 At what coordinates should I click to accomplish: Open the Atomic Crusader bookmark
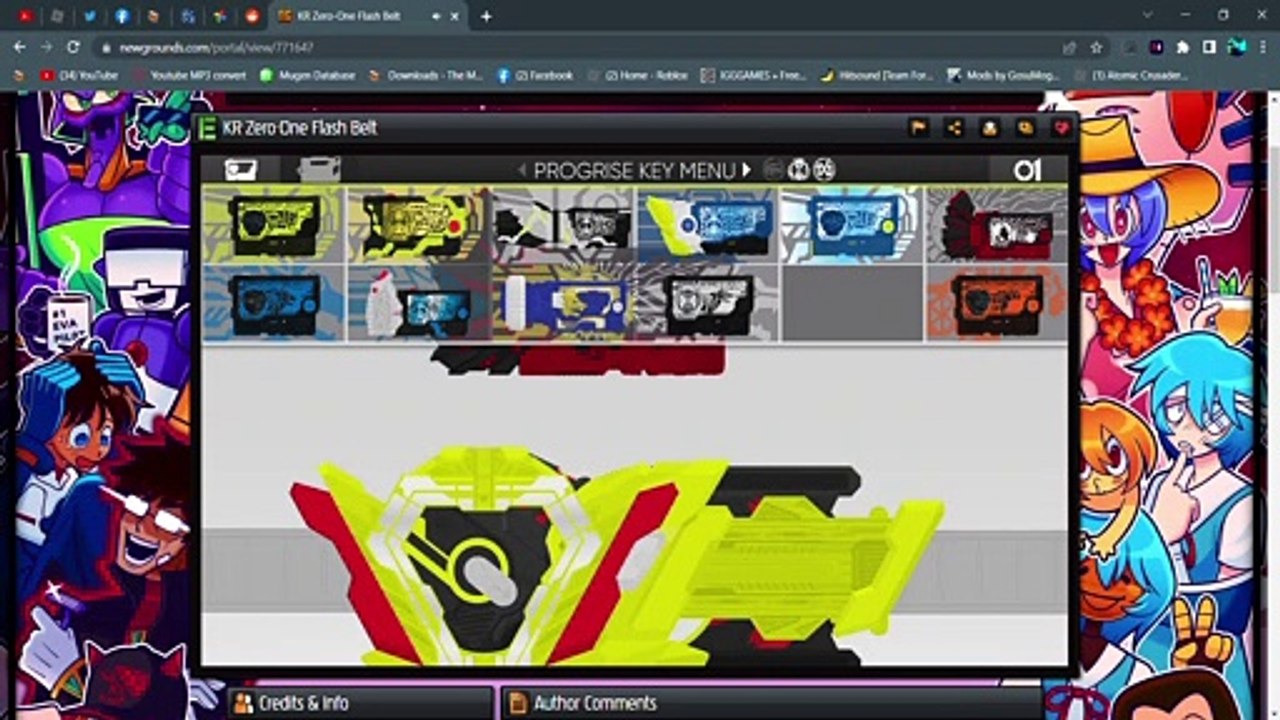(1131, 75)
